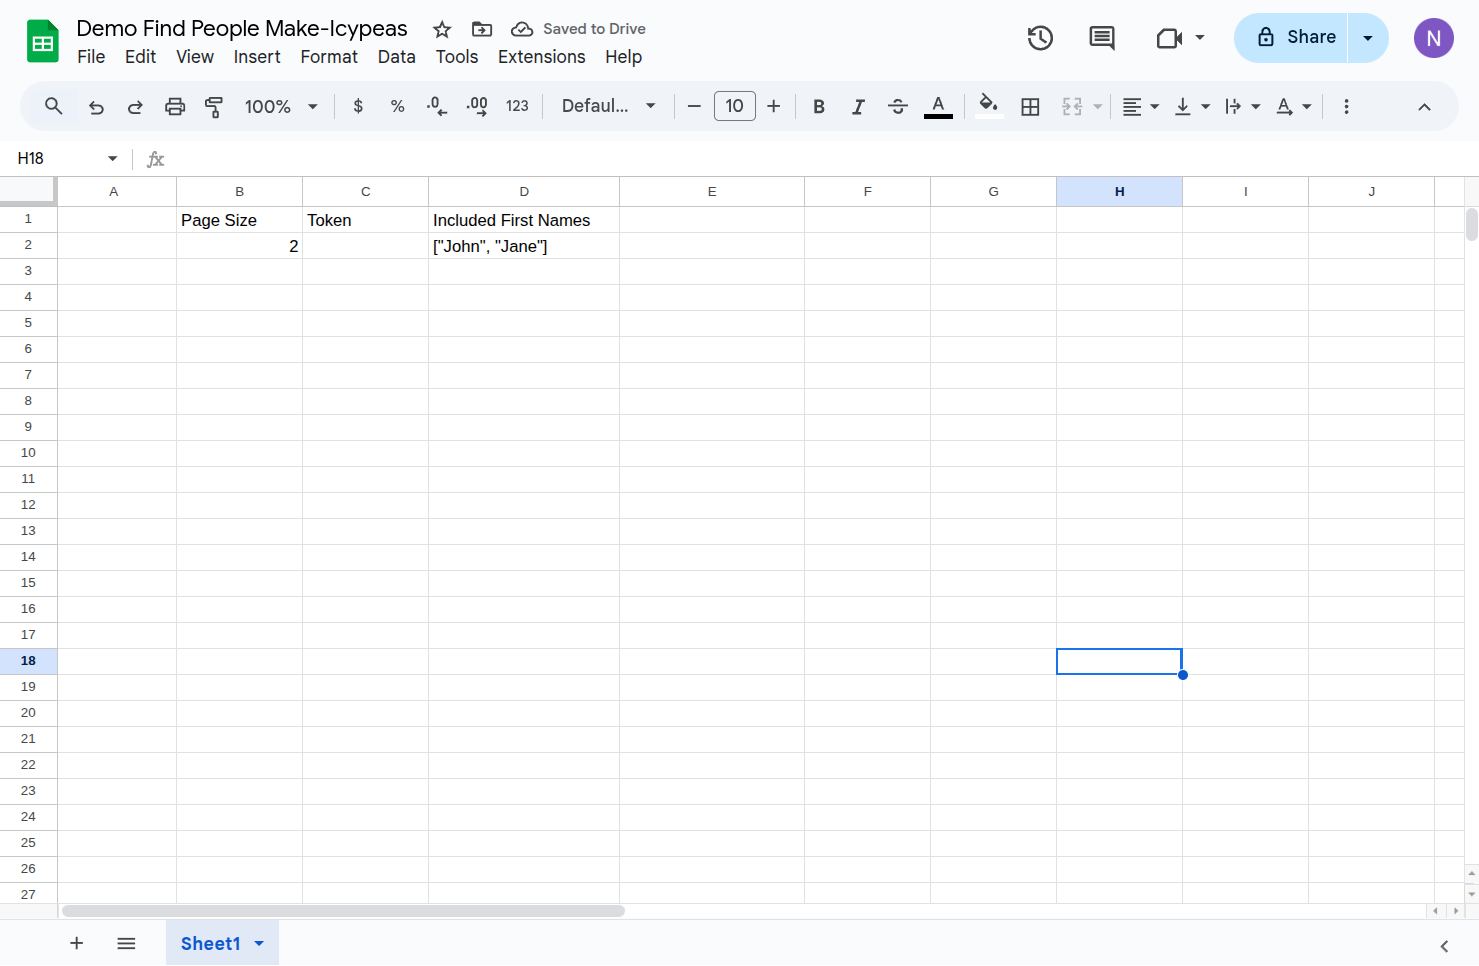Add a new sheet with plus icon
1479x966 pixels.
click(76, 943)
